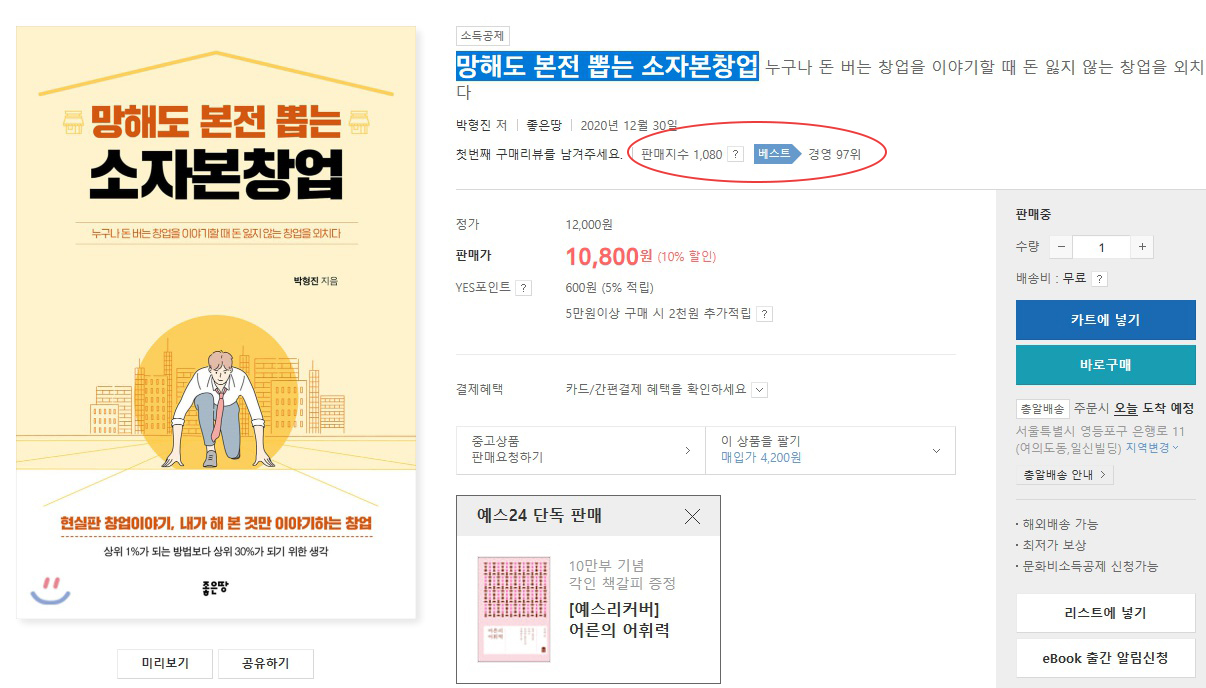Click the 리스트에 넣기 button
Viewport: 1206px width, 688px height.
1105,613
